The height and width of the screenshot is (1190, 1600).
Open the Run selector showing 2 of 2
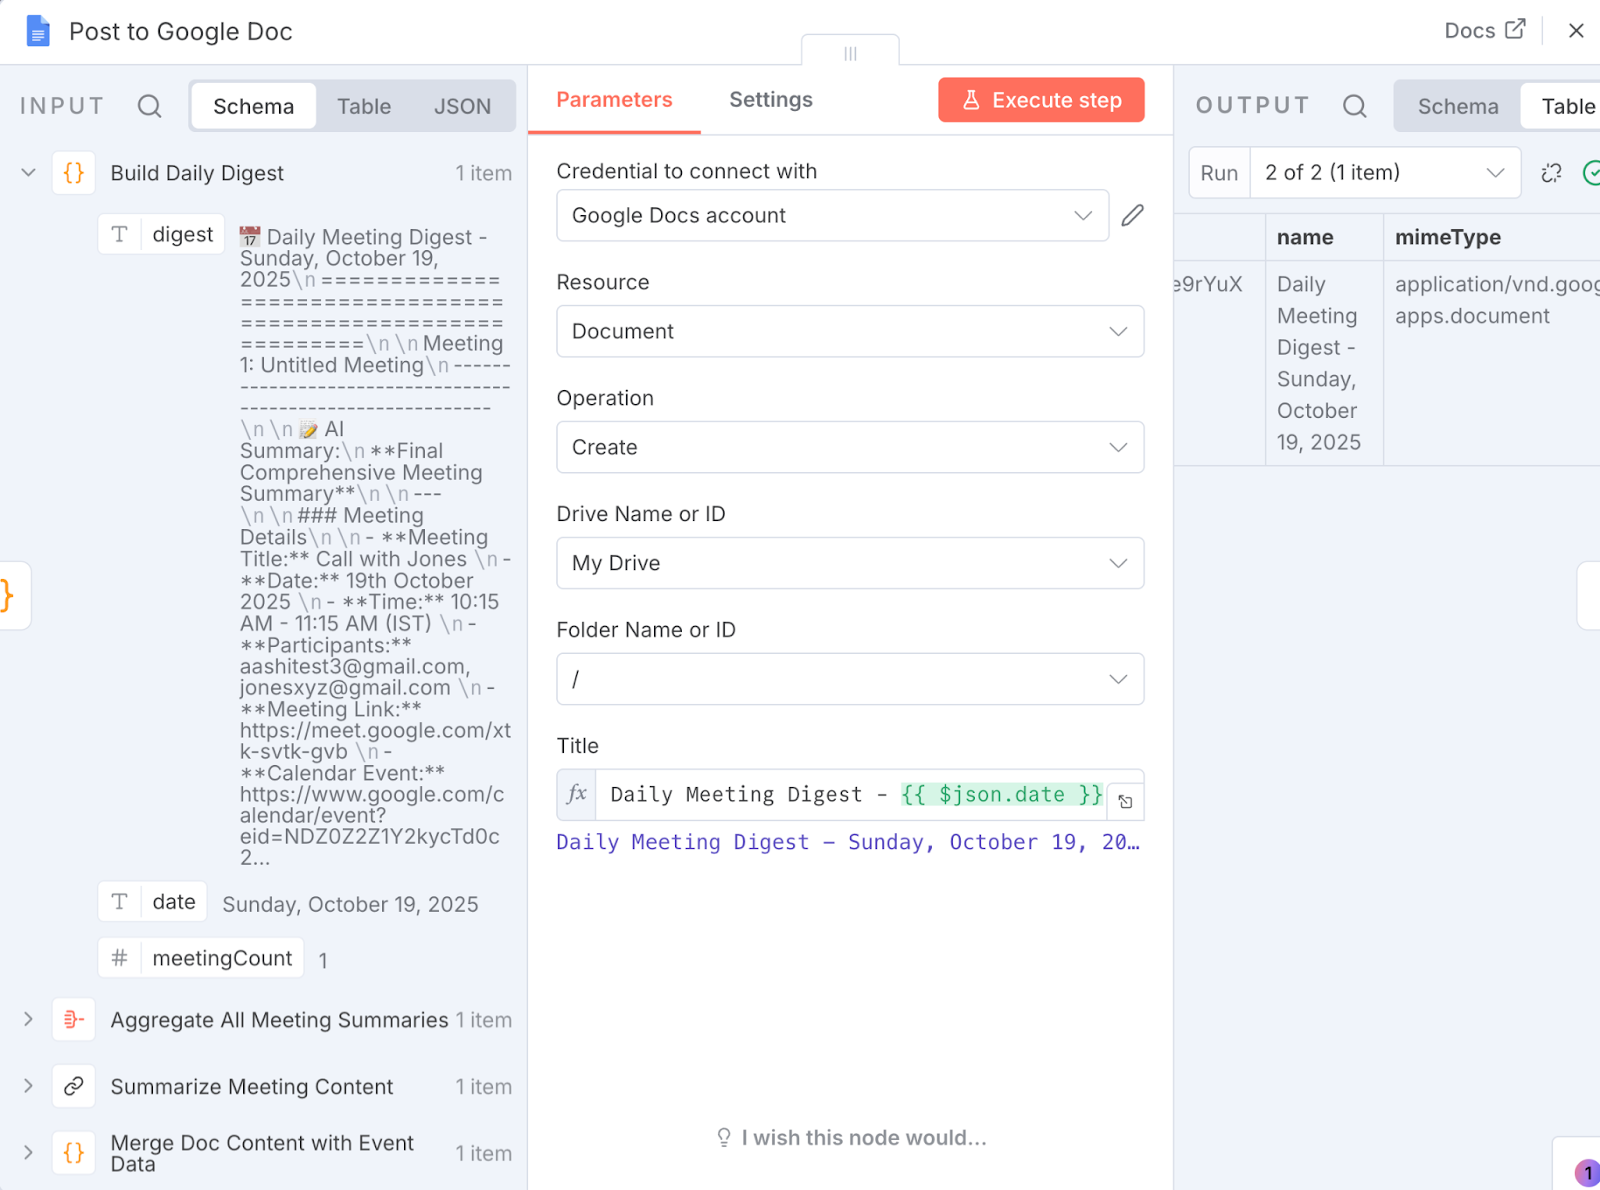click(1385, 172)
